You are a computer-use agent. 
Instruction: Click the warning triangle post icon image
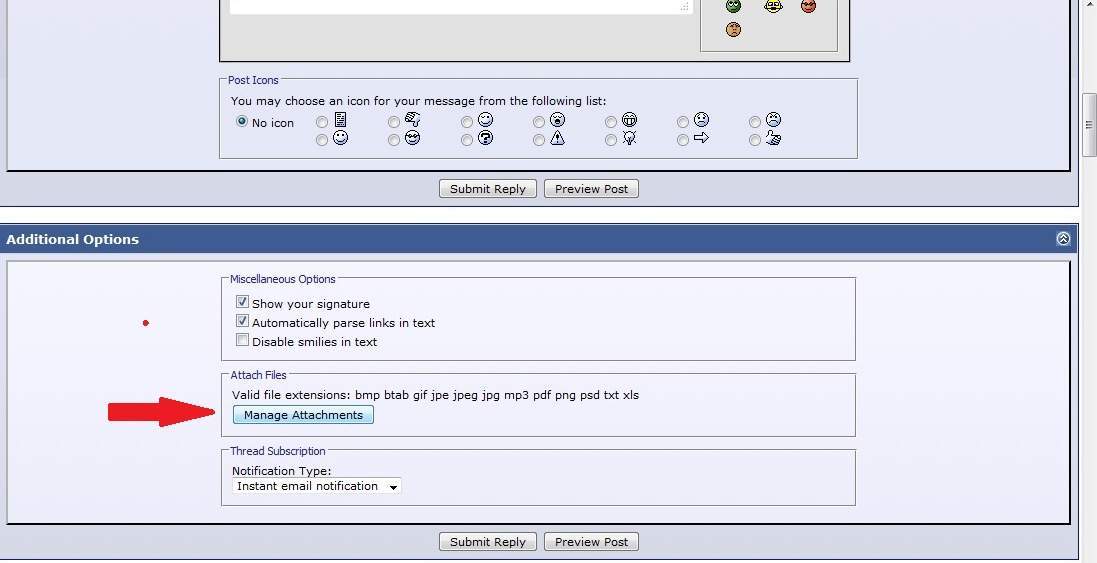(x=558, y=138)
